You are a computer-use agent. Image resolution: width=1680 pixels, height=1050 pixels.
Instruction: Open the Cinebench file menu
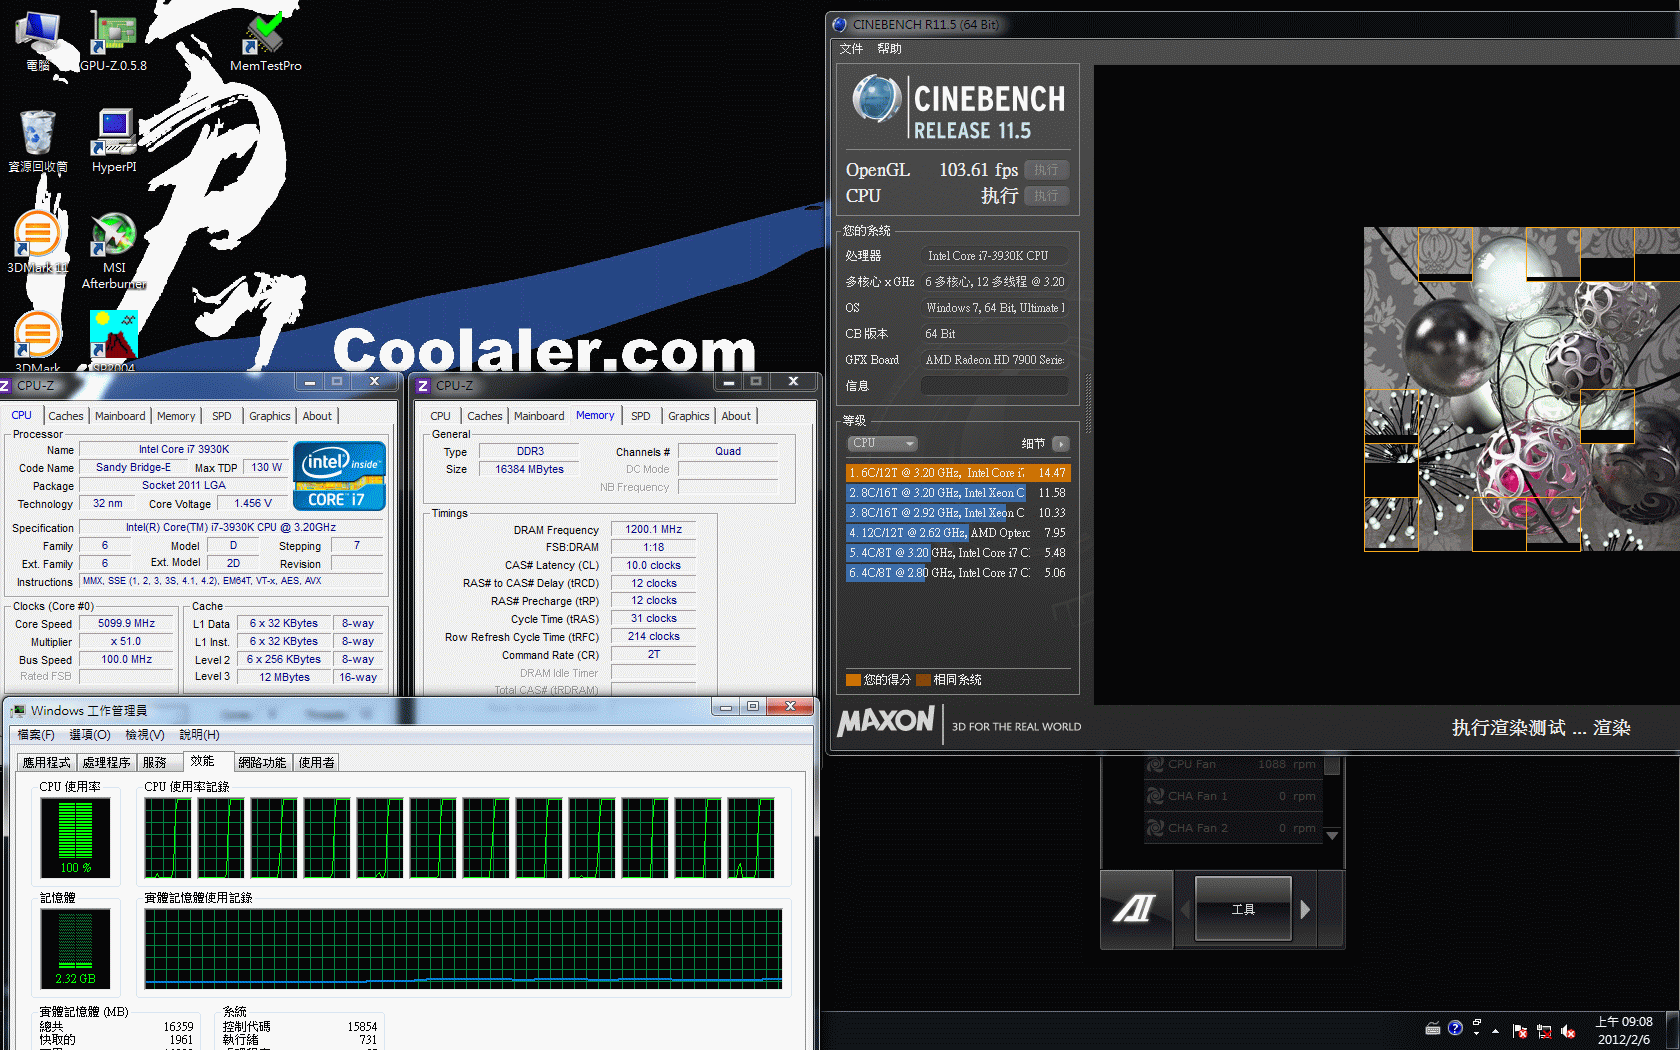coord(851,48)
